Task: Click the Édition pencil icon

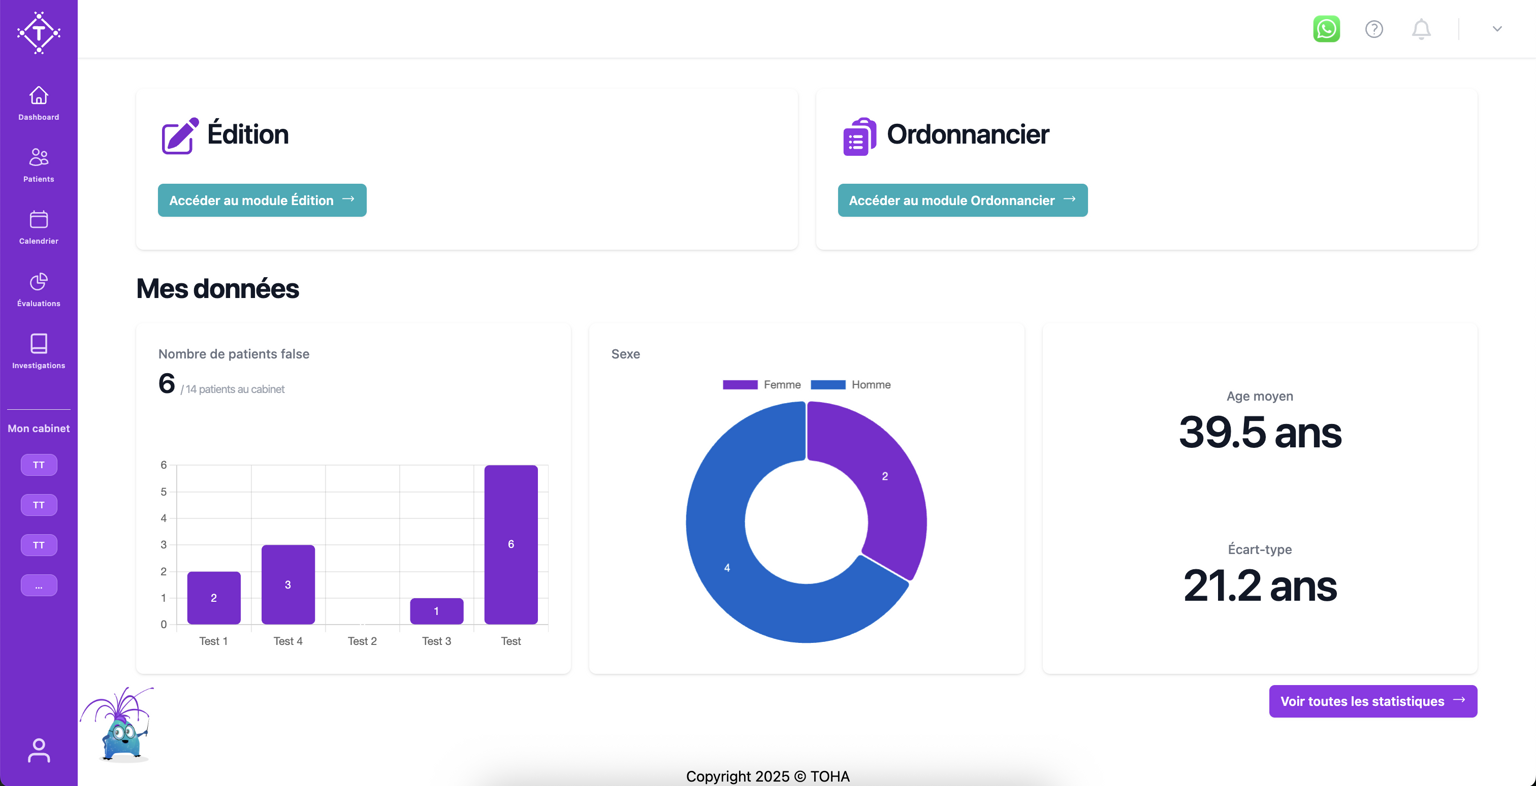Action: [180, 136]
